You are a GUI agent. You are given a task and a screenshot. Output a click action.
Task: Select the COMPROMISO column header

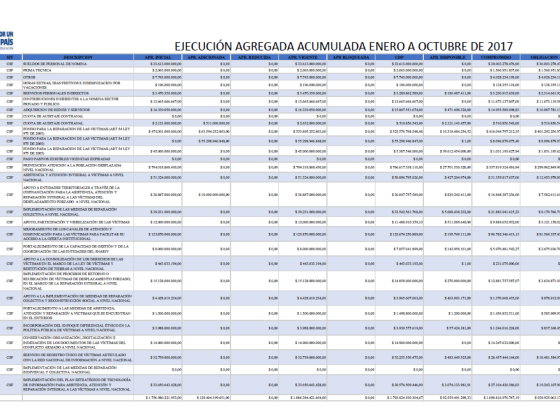pos(496,57)
